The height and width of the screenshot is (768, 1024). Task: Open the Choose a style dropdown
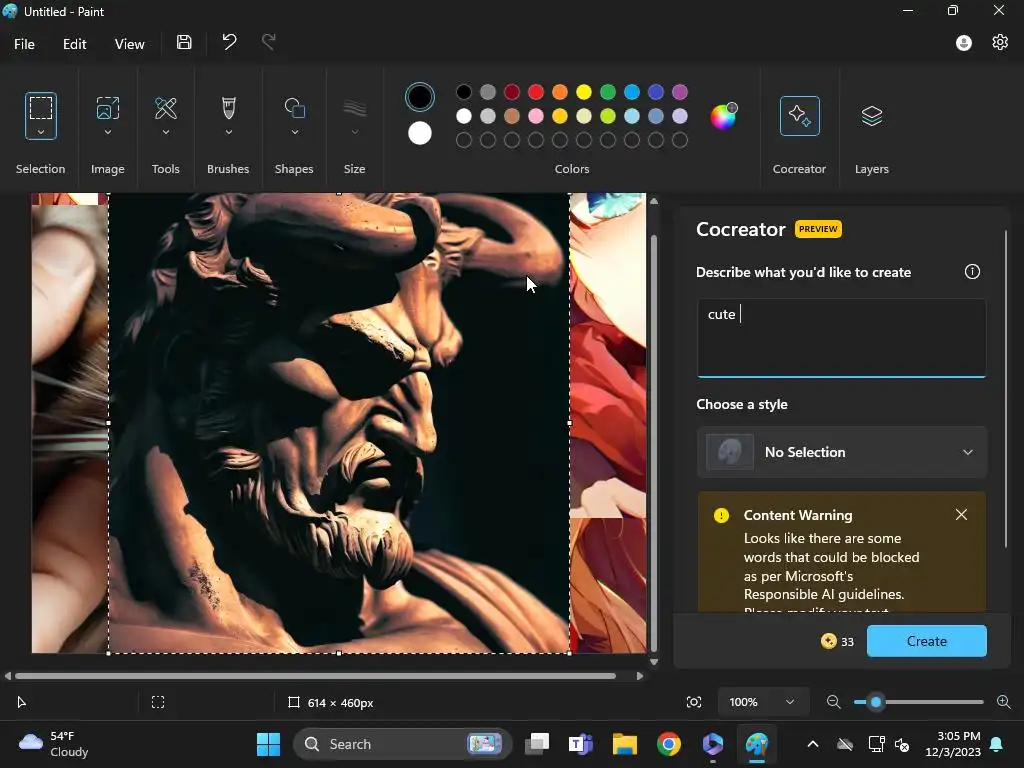pos(842,452)
